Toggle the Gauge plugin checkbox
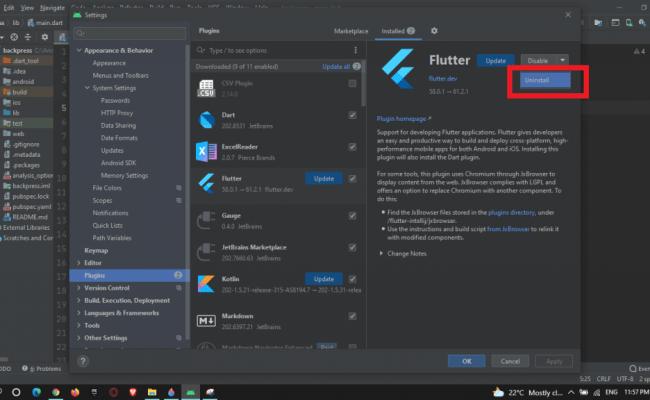The image size is (650, 400). [352, 216]
